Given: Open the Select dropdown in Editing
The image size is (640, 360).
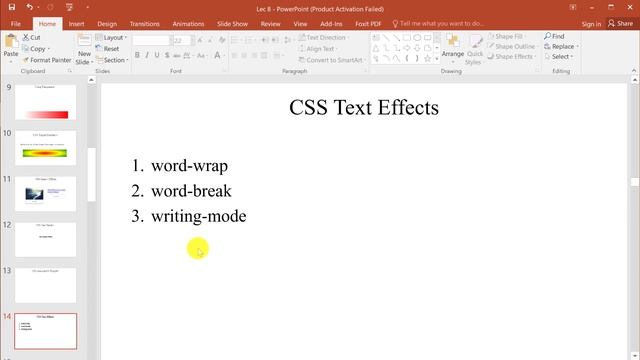Looking at the screenshot, I should click(559, 57).
